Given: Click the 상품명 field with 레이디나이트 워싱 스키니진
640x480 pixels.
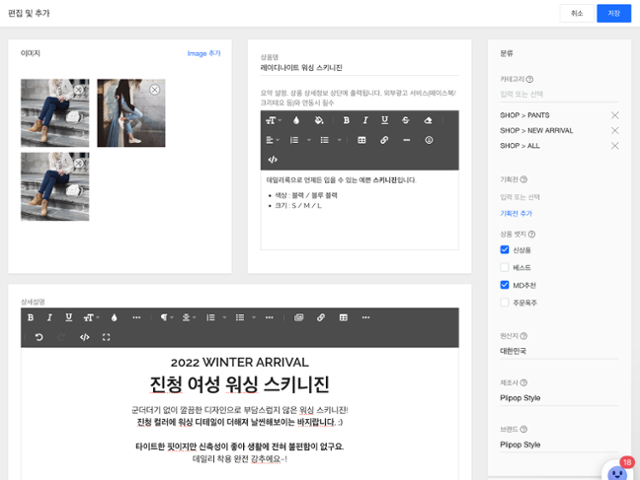Looking at the screenshot, I should 359,68.
